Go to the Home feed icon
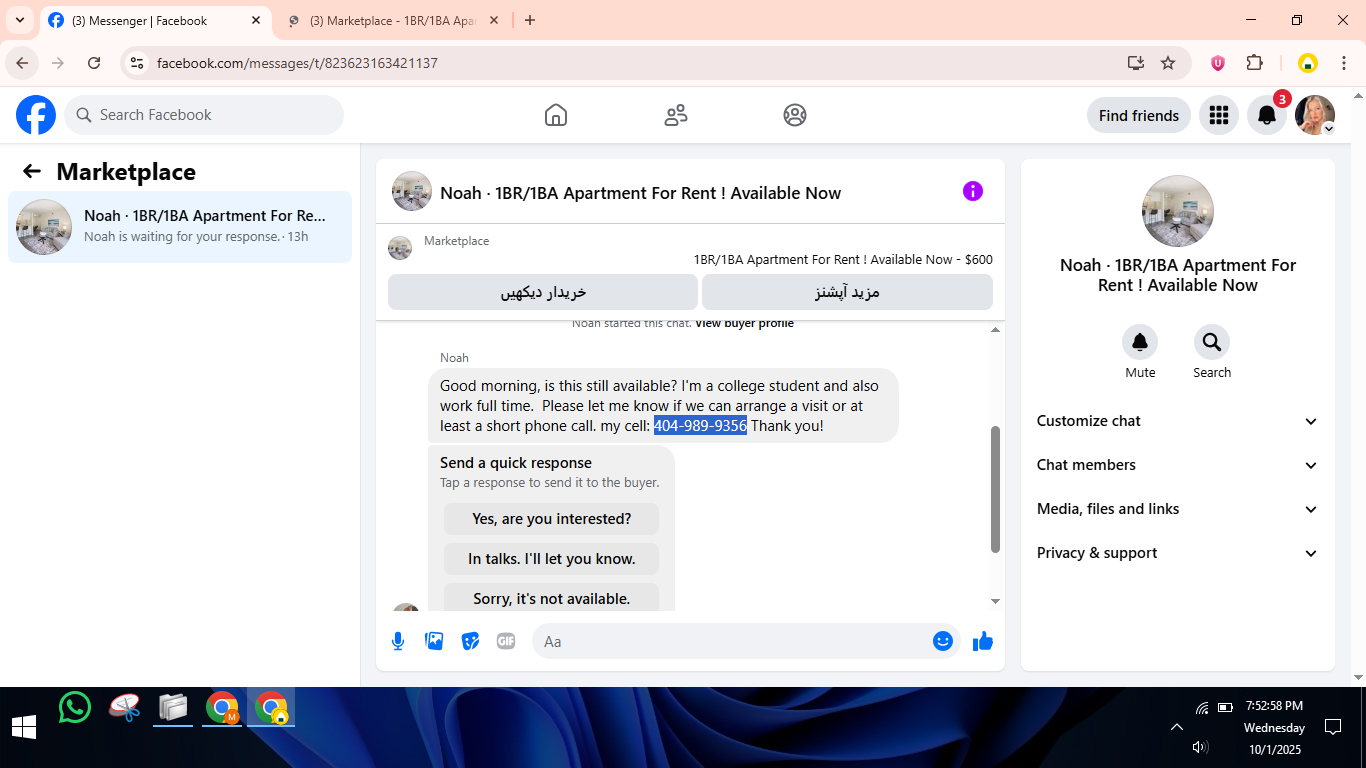 (x=556, y=115)
